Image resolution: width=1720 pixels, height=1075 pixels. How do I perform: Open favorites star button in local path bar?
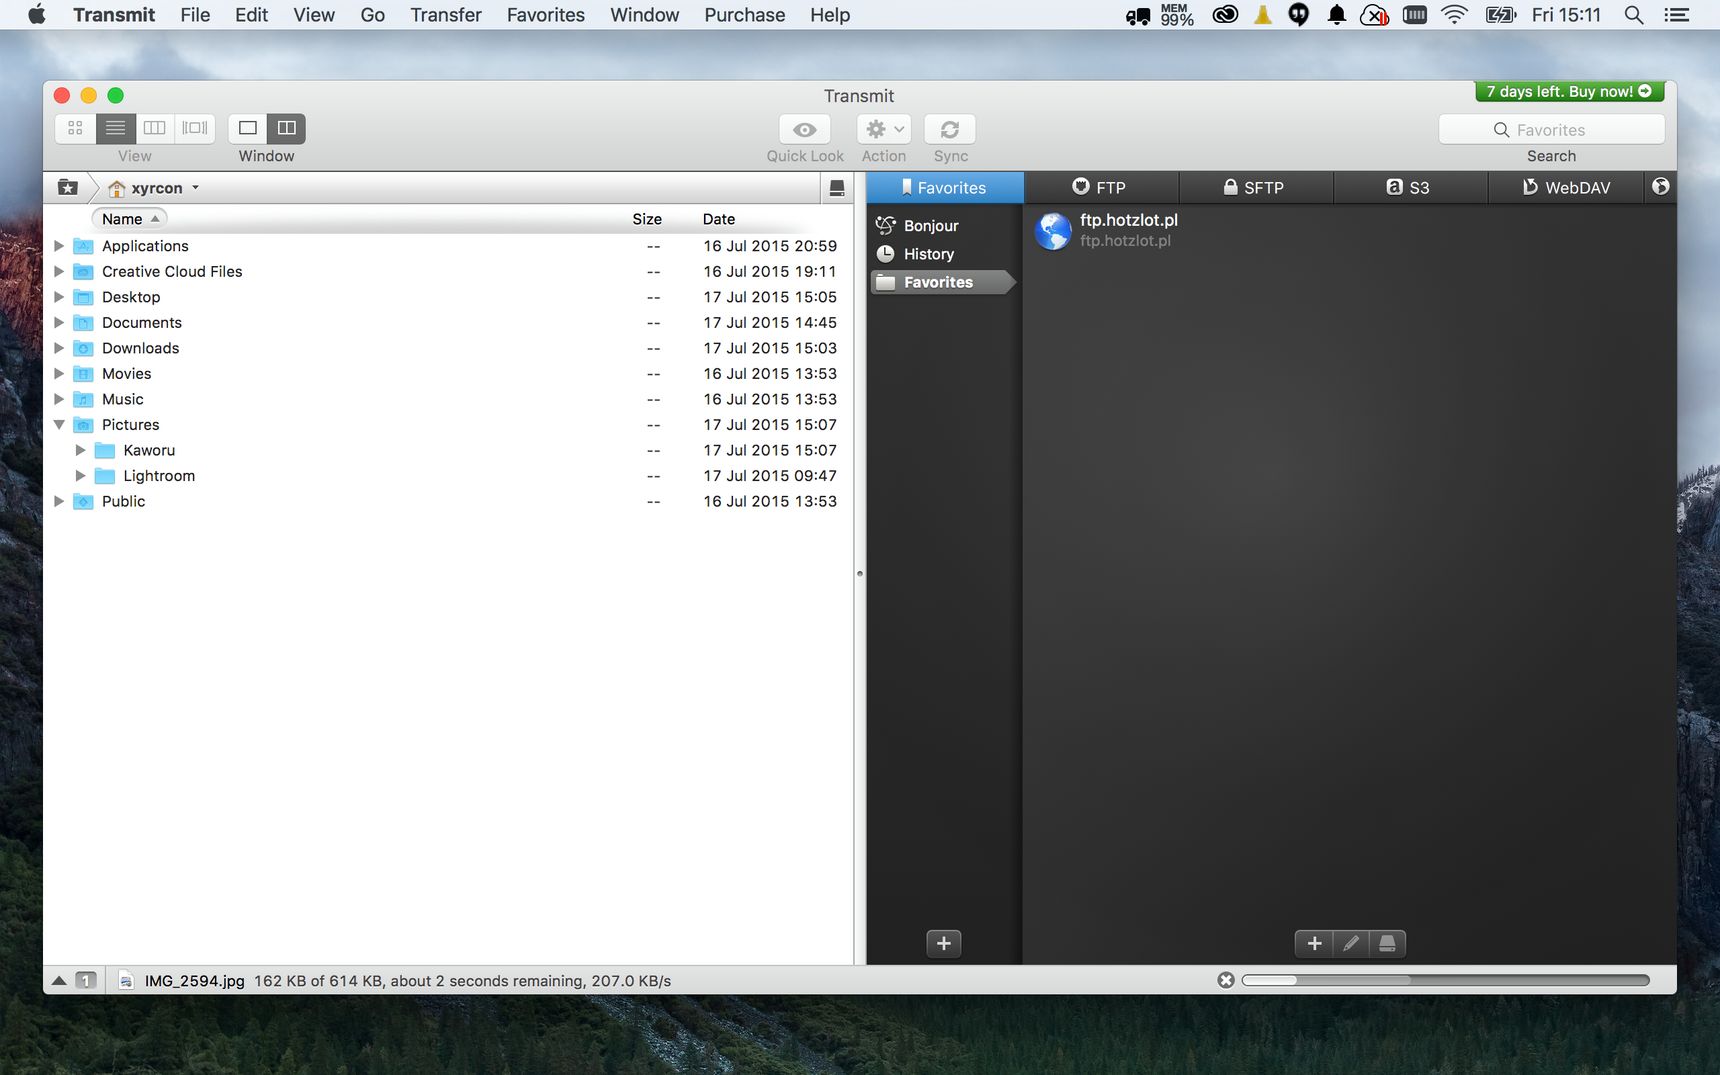click(68, 188)
